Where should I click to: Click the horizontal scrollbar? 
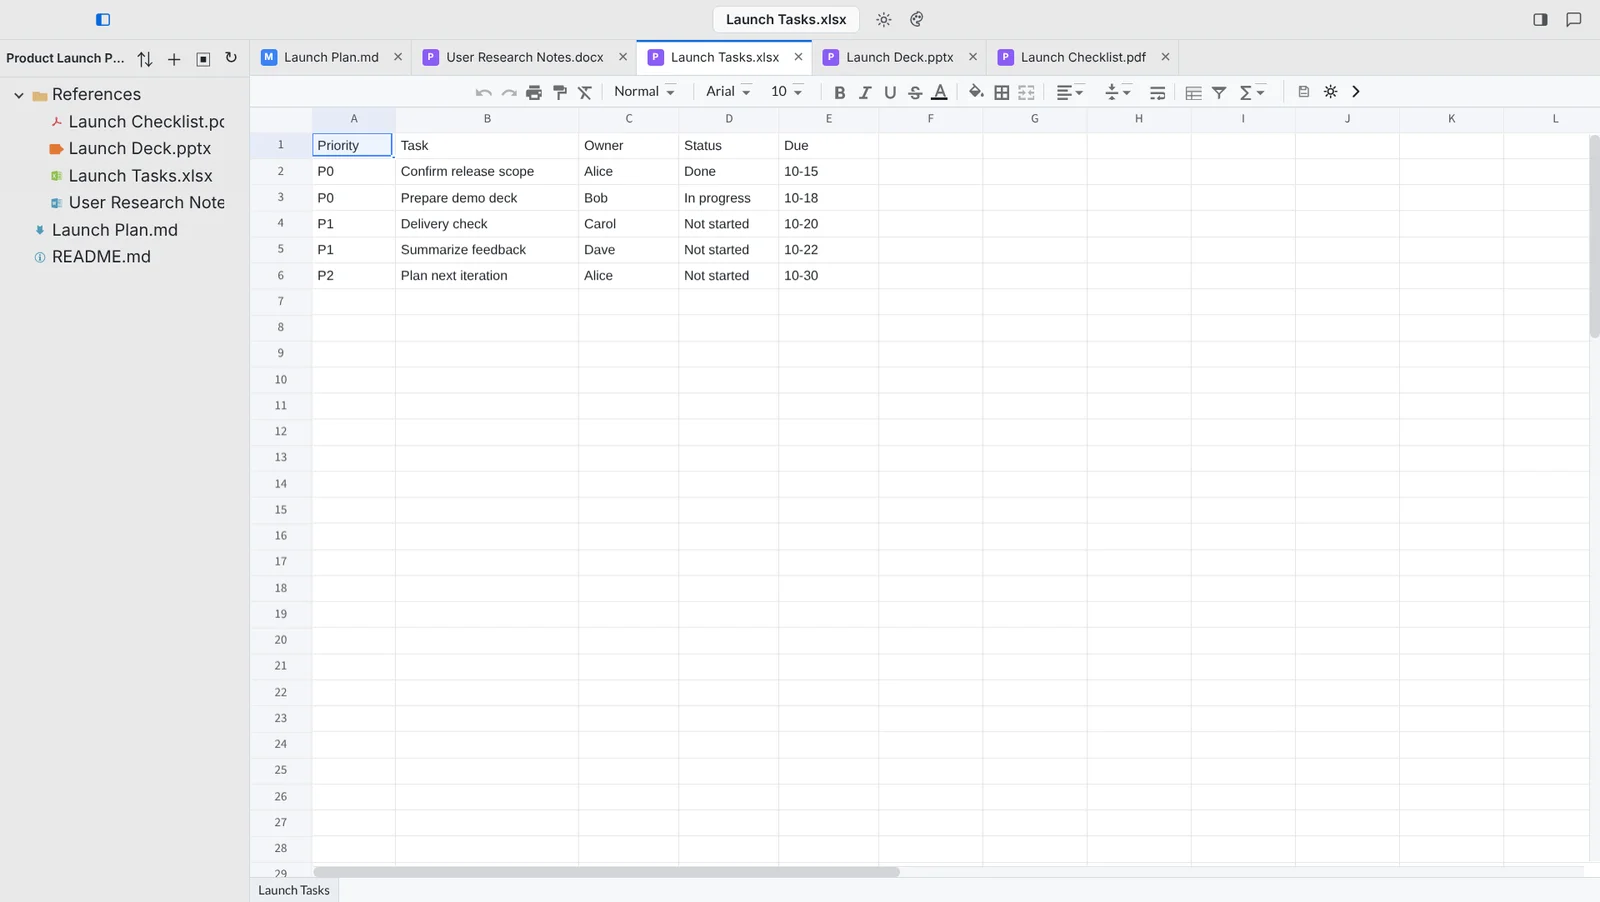coord(606,872)
